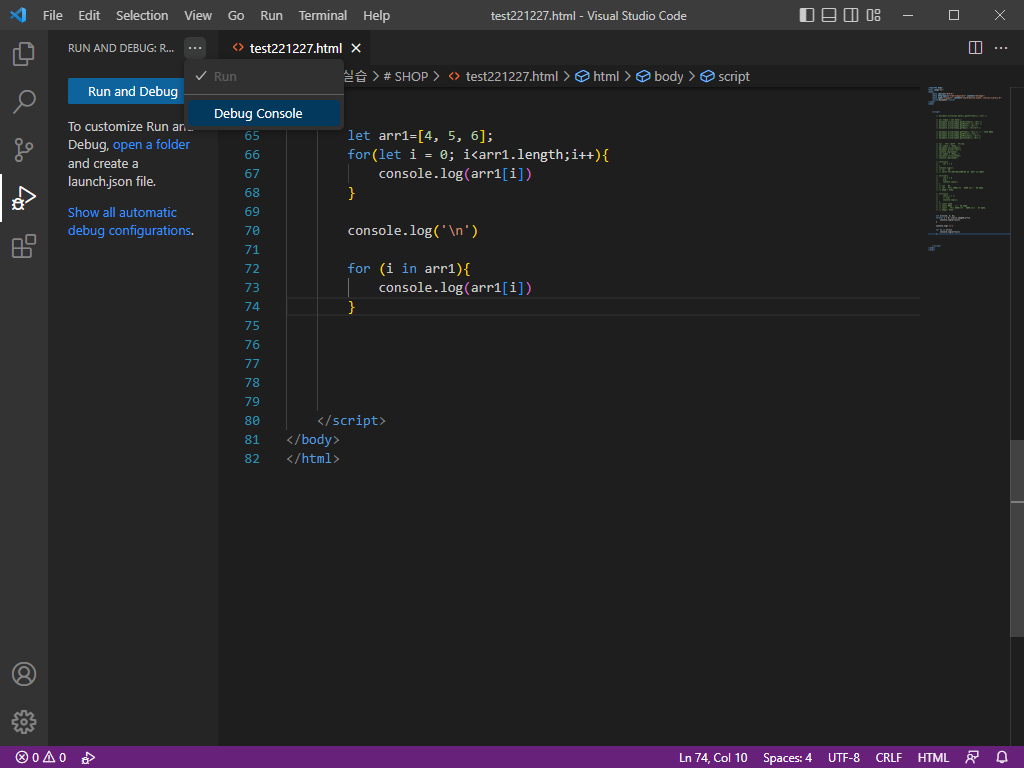The width and height of the screenshot is (1024, 768).
Task: Click the closing </html> tag line
Action: pos(313,458)
